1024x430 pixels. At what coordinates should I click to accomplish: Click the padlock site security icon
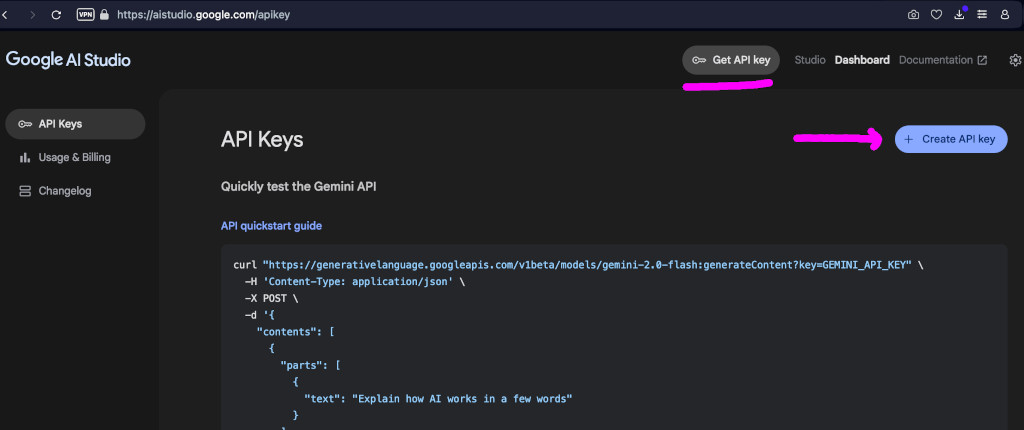tap(104, 14)
